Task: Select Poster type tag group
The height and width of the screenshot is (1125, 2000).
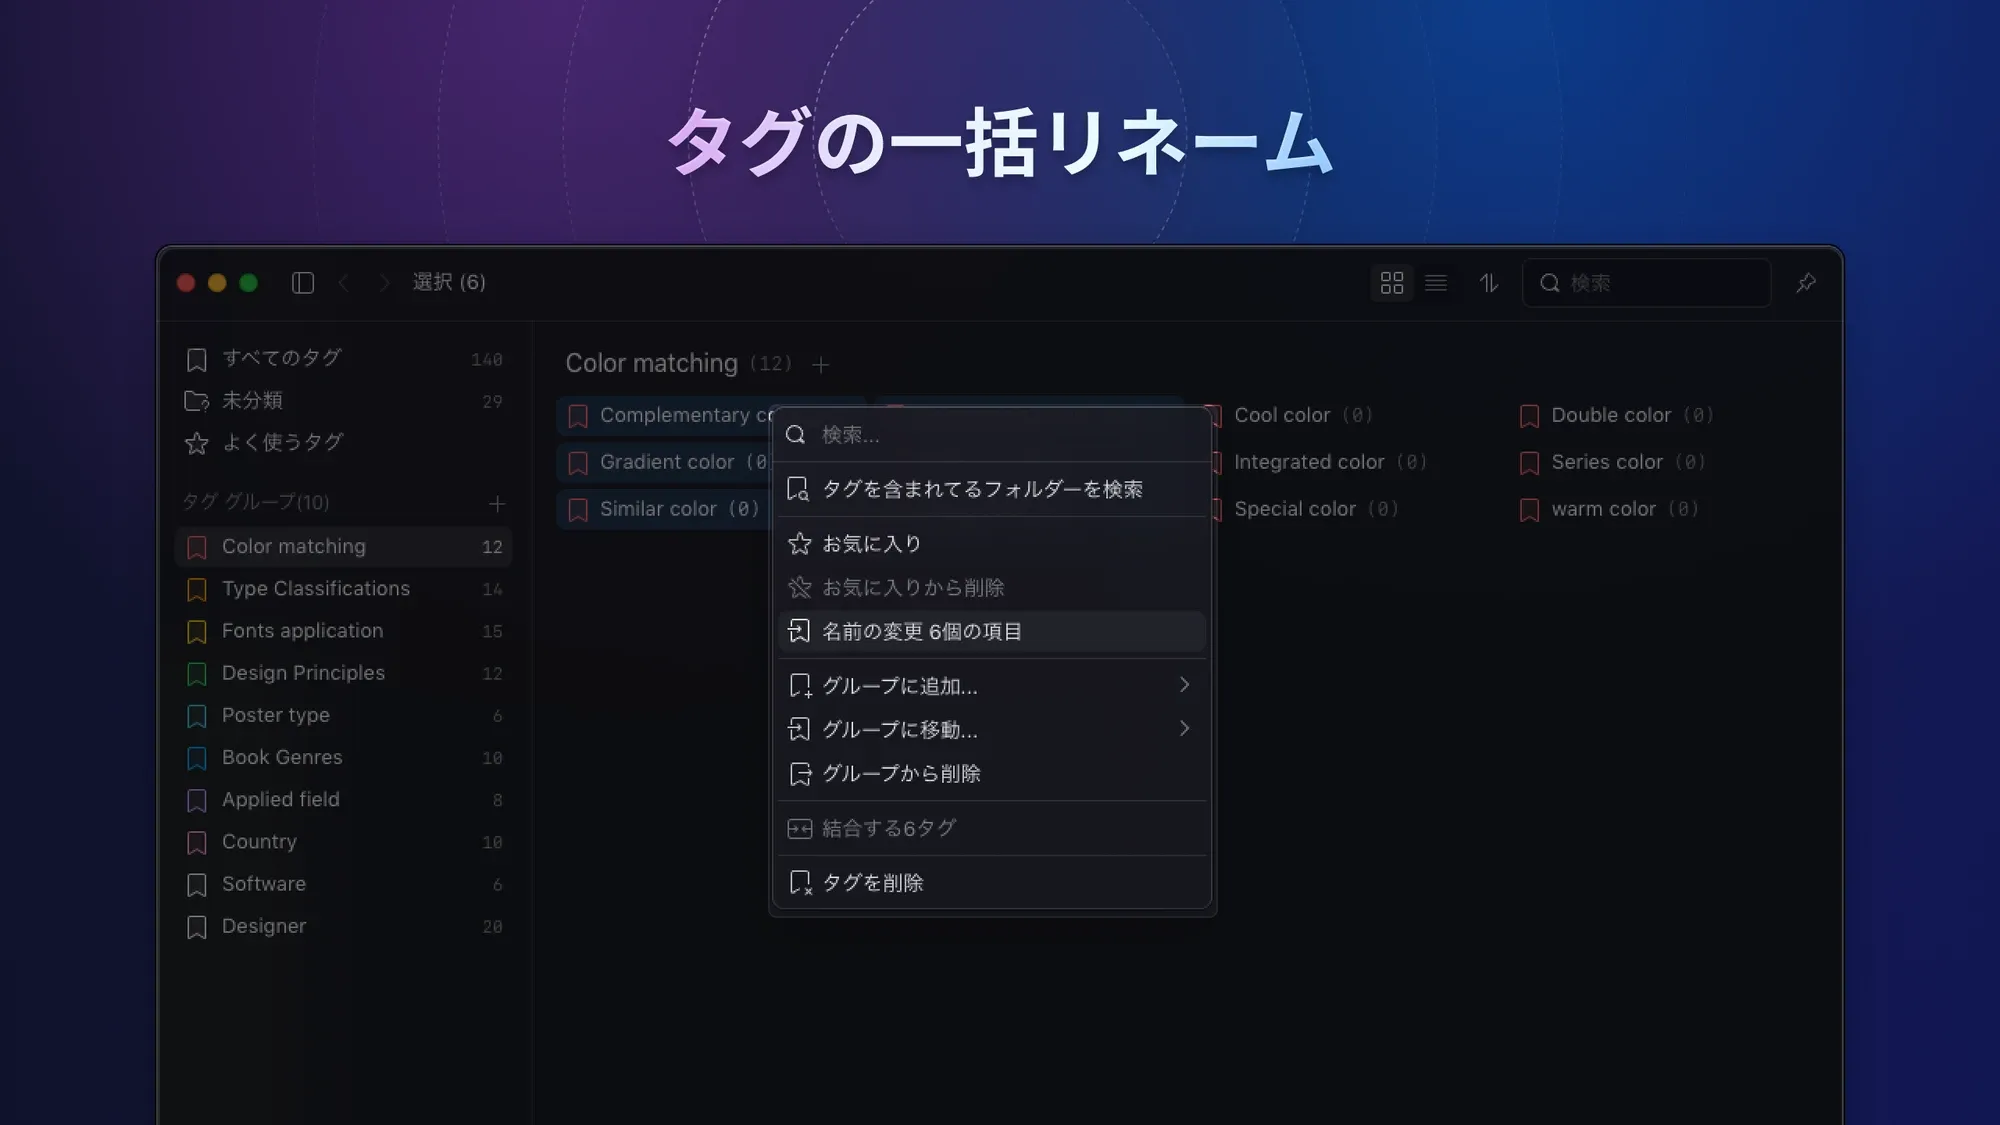Action: pos(343,715)
